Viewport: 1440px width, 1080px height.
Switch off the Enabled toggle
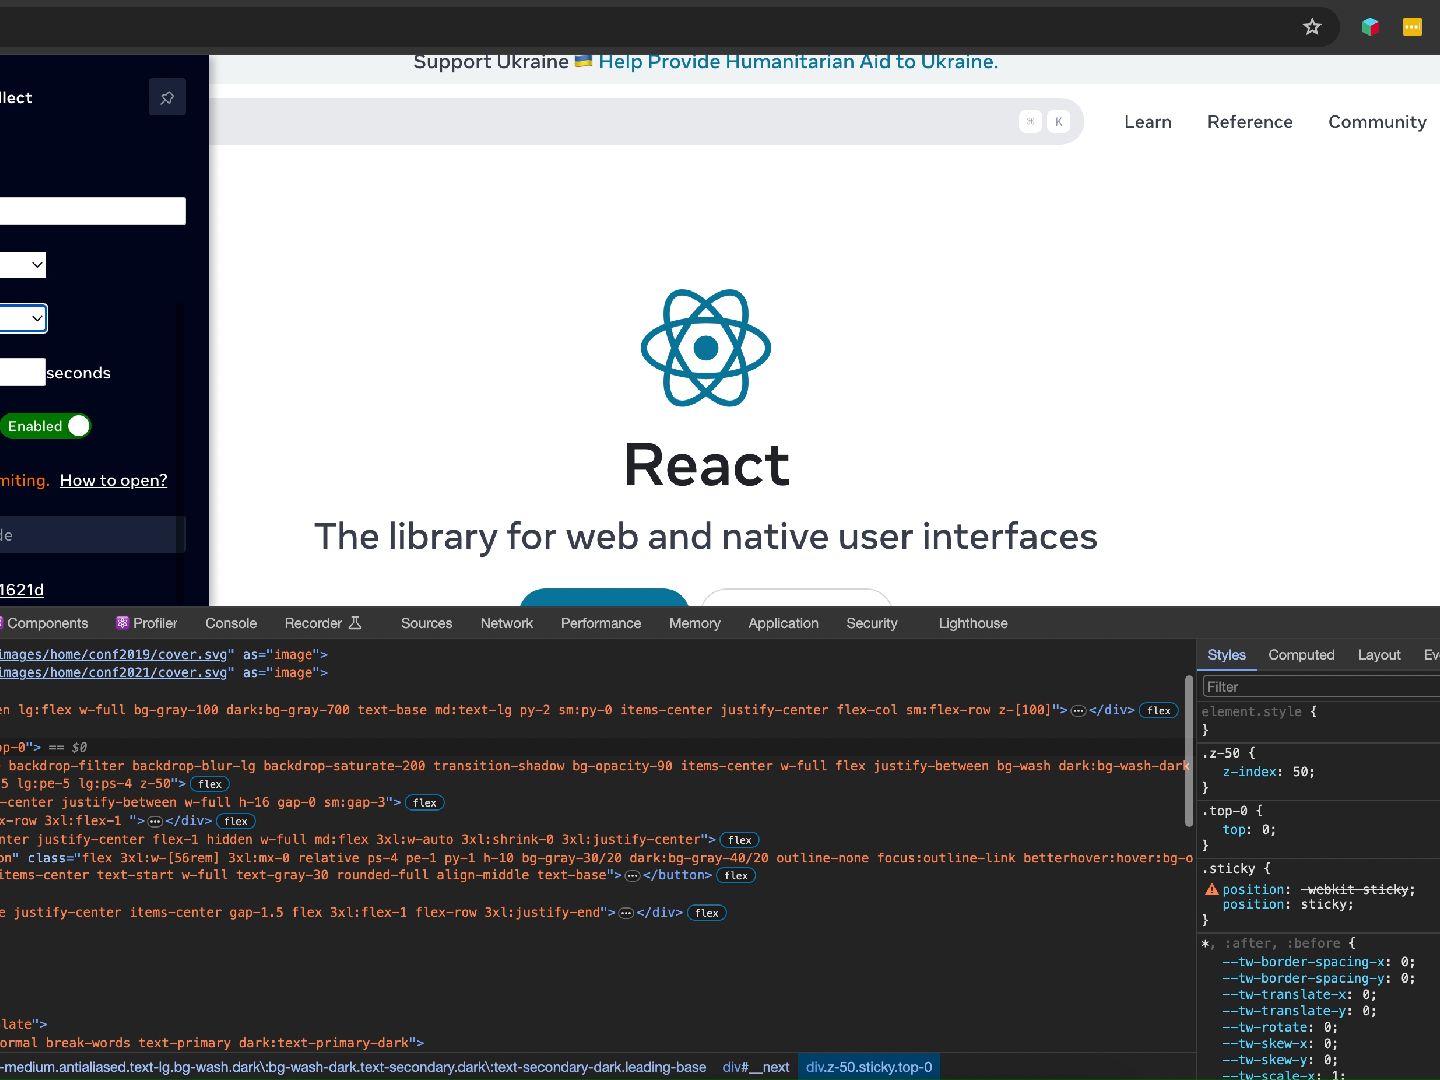pos(46,426)
